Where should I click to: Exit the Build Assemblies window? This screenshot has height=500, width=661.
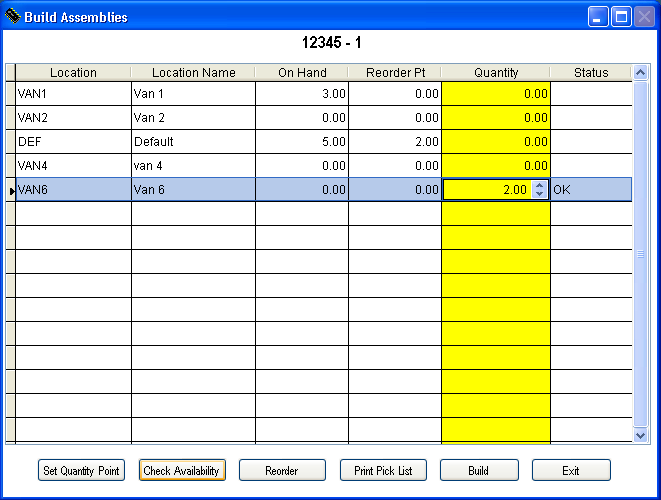pyautogui.click(x=571, y=470)
